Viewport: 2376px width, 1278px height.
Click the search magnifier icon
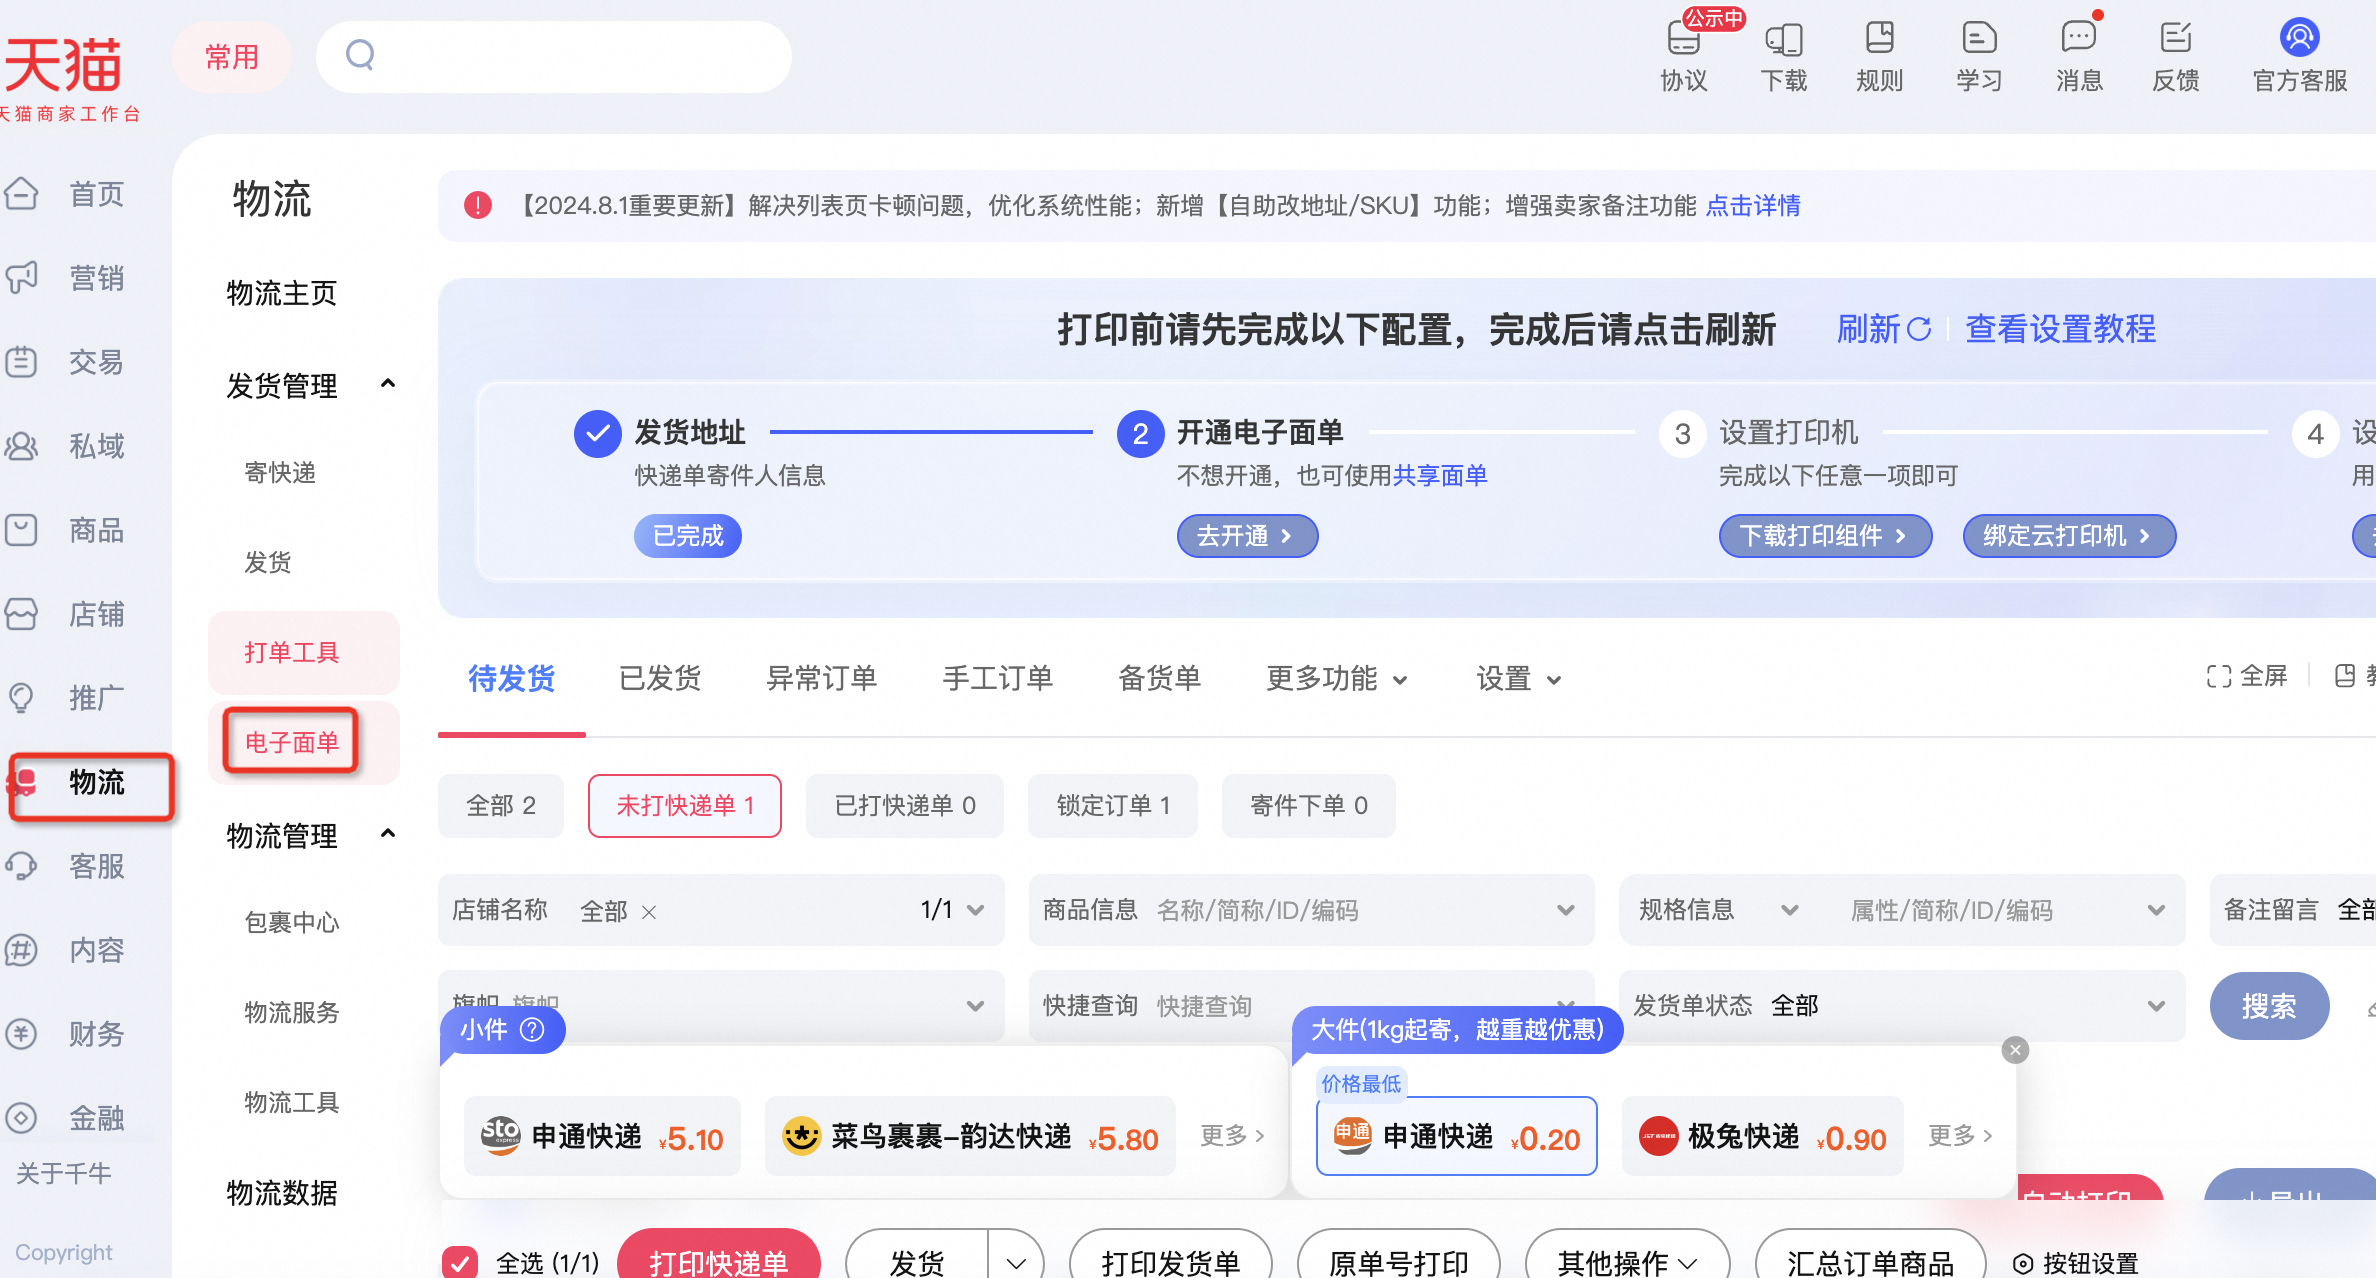click(360, 55)
